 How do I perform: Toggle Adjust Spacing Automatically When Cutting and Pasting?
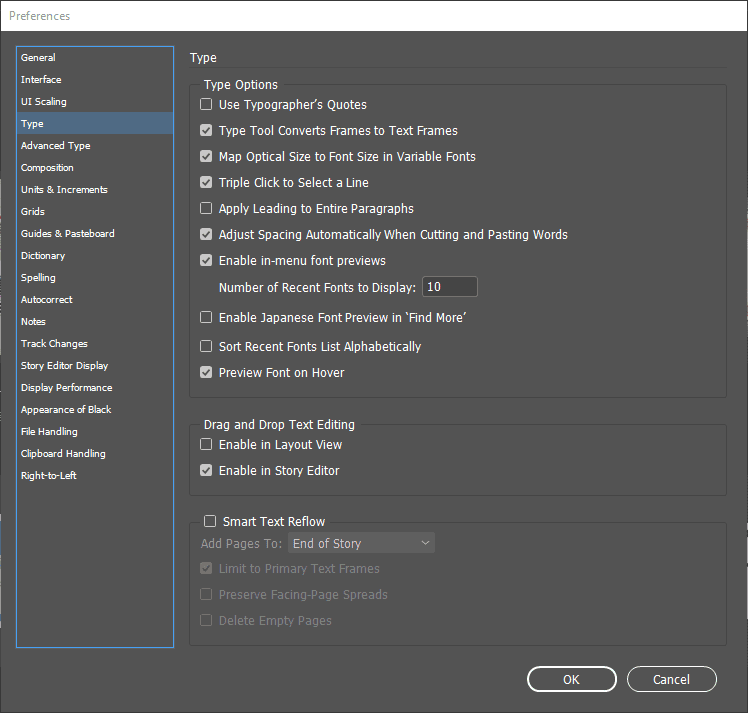tap(206, 234)
